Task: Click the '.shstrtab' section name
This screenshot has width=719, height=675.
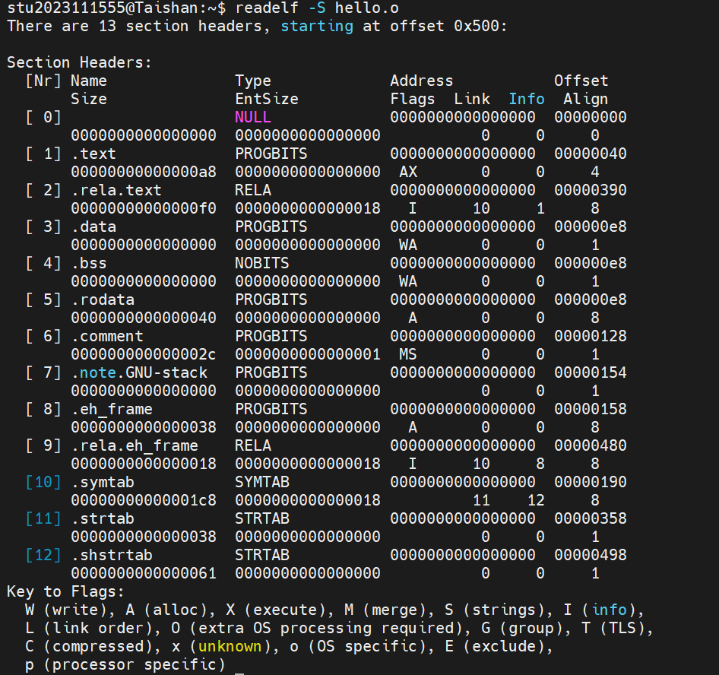Action: click(111, 555)
